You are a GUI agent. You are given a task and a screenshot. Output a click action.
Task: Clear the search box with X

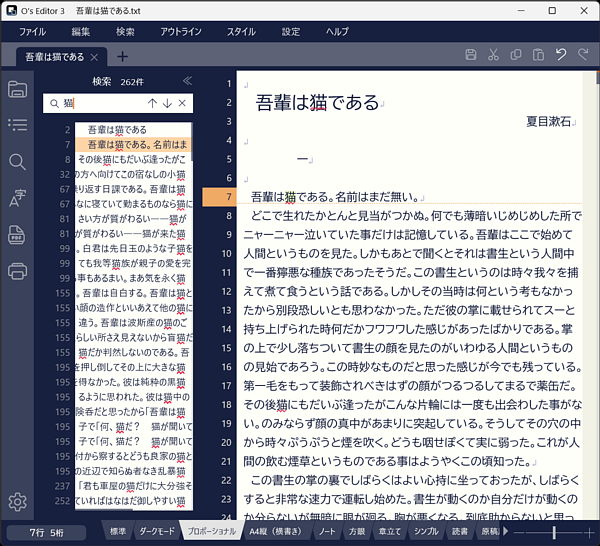click(182, 103)
